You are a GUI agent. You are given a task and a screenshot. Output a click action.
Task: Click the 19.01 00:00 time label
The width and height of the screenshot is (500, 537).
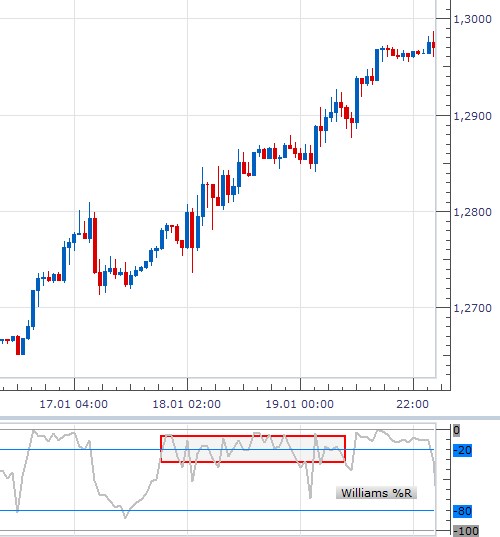[300, 404]
